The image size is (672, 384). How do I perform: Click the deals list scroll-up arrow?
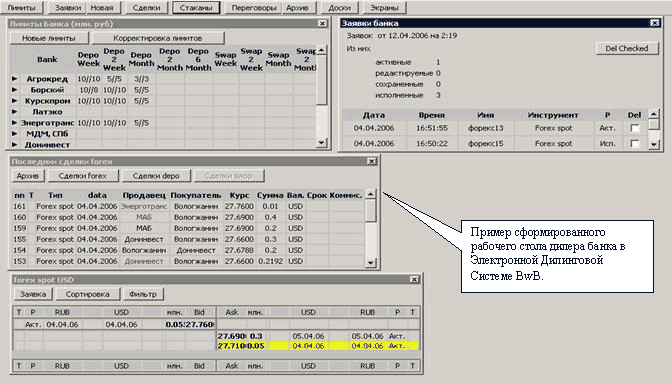pos(371,194)
